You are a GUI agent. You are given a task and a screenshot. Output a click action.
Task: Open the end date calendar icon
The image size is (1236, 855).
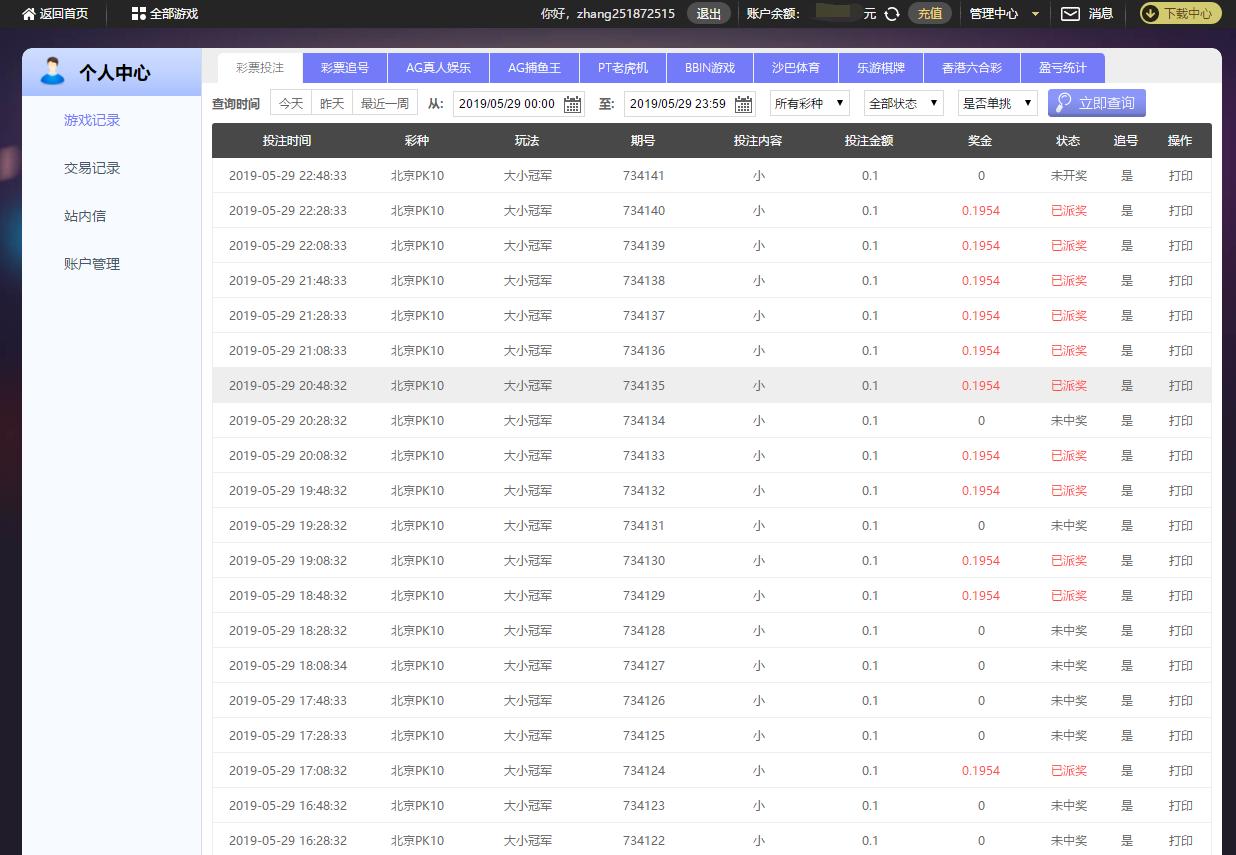(x=743, y=104)
